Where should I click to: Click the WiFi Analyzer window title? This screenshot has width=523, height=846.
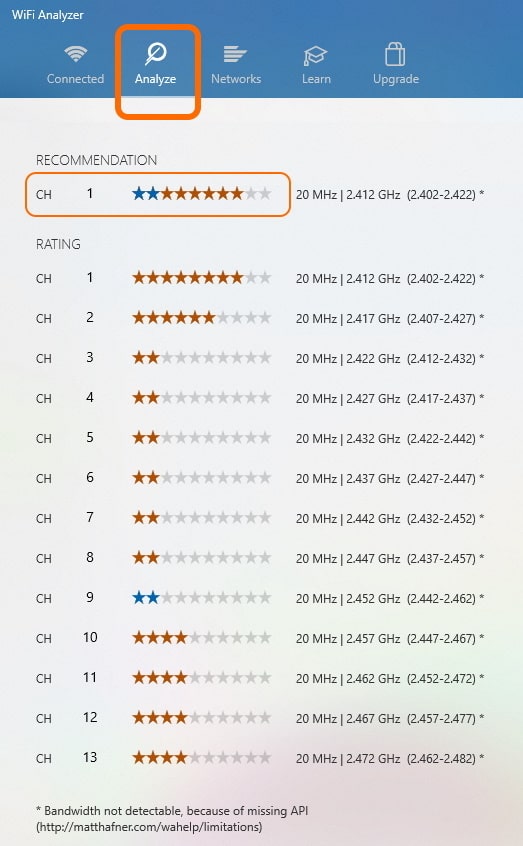coord(47,15)
